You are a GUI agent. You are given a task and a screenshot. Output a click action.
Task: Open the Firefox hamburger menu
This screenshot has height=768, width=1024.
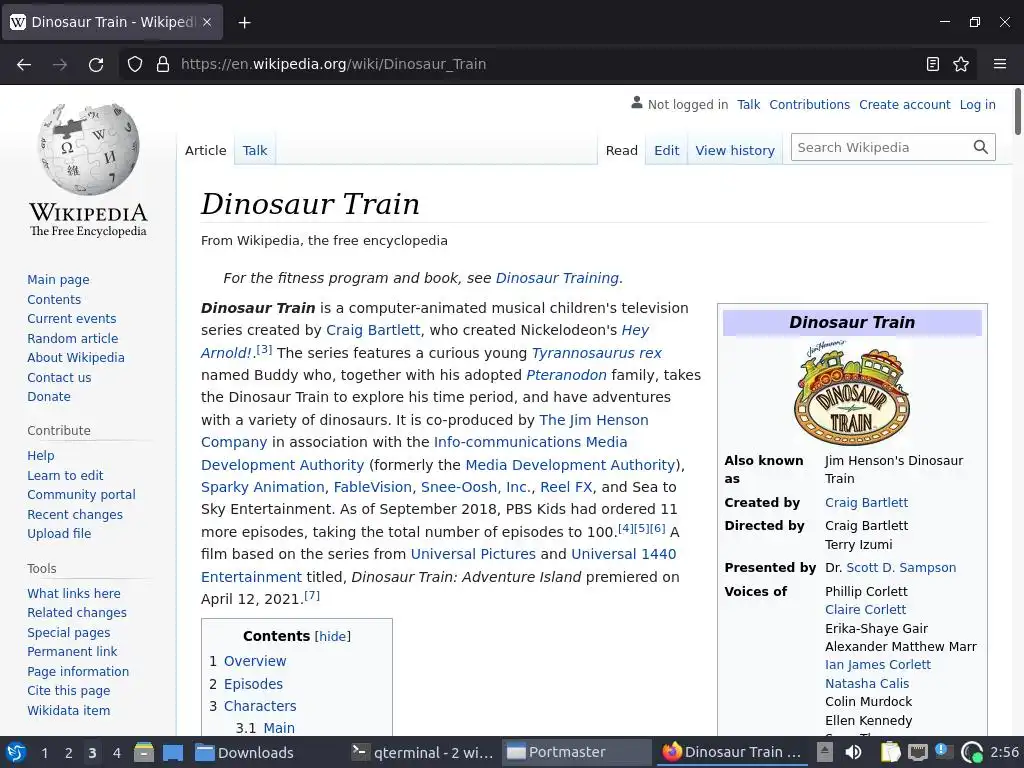(999, 64)
